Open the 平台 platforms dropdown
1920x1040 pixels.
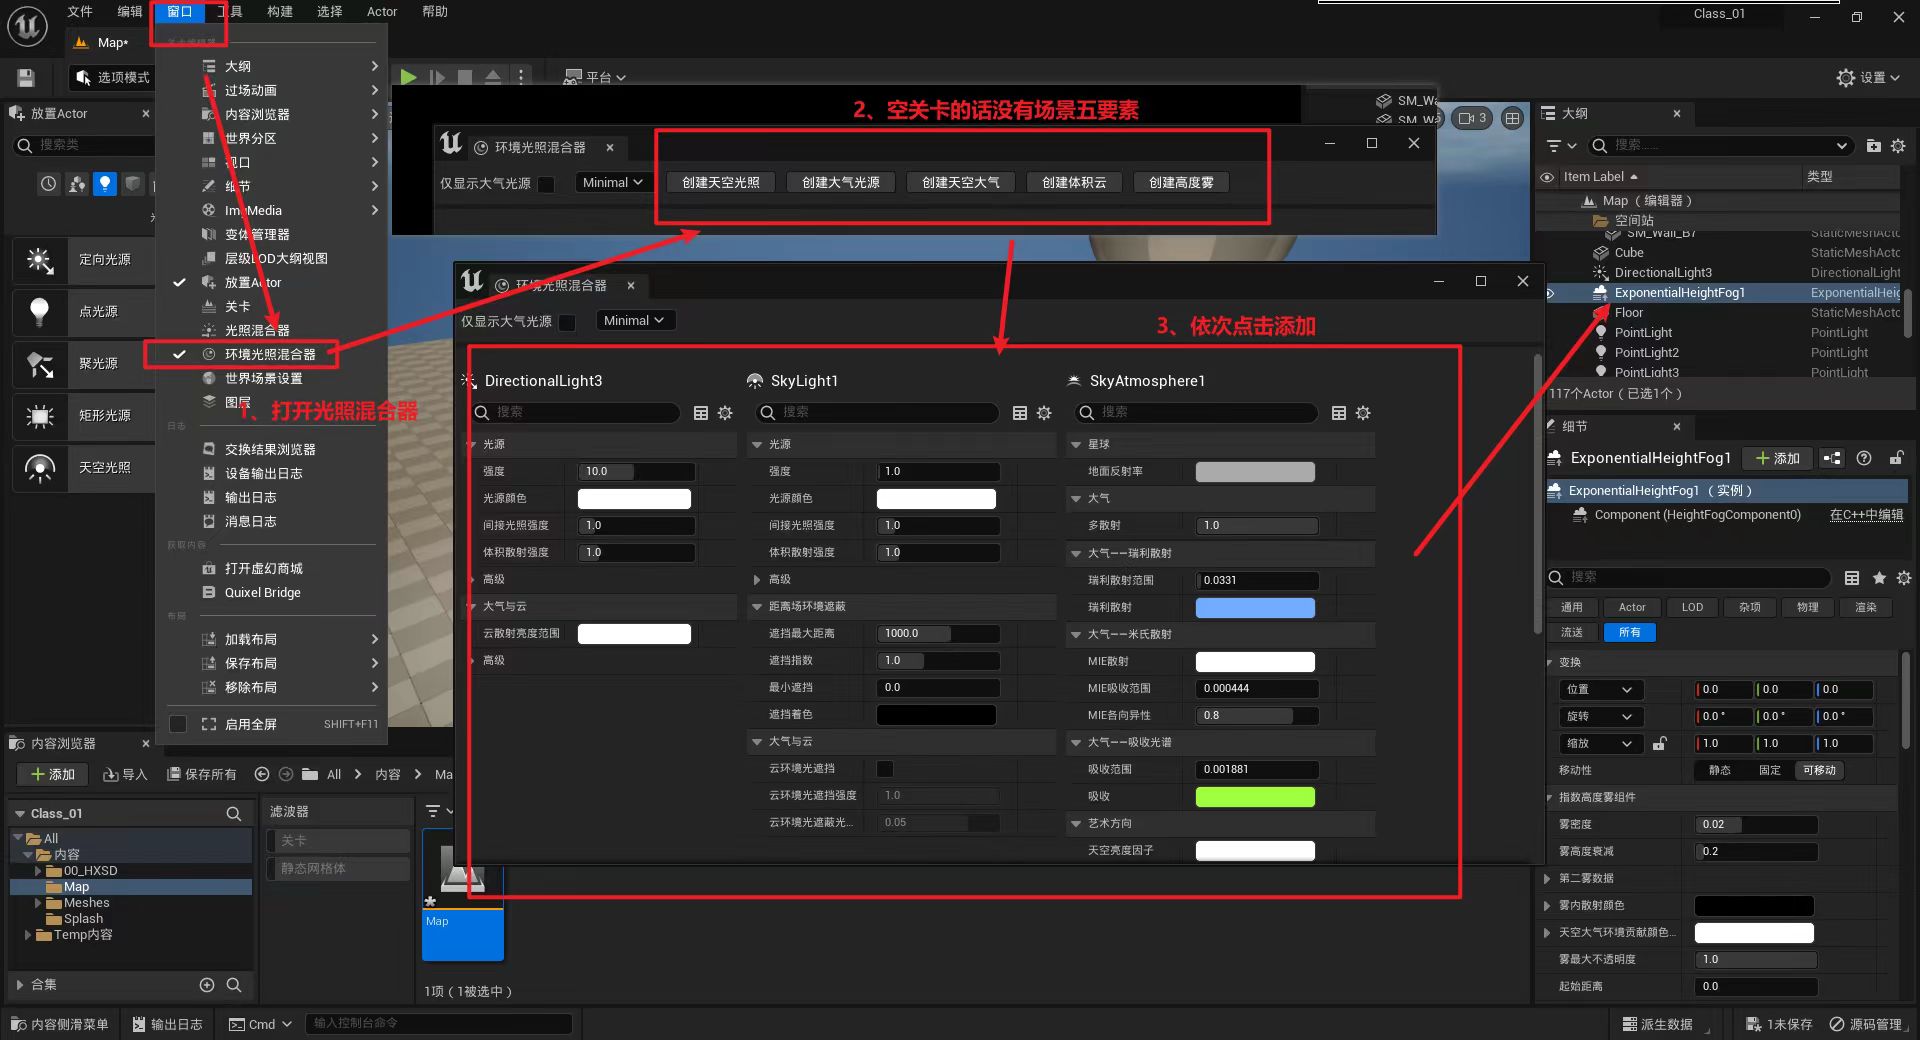(x=596, y=77)
